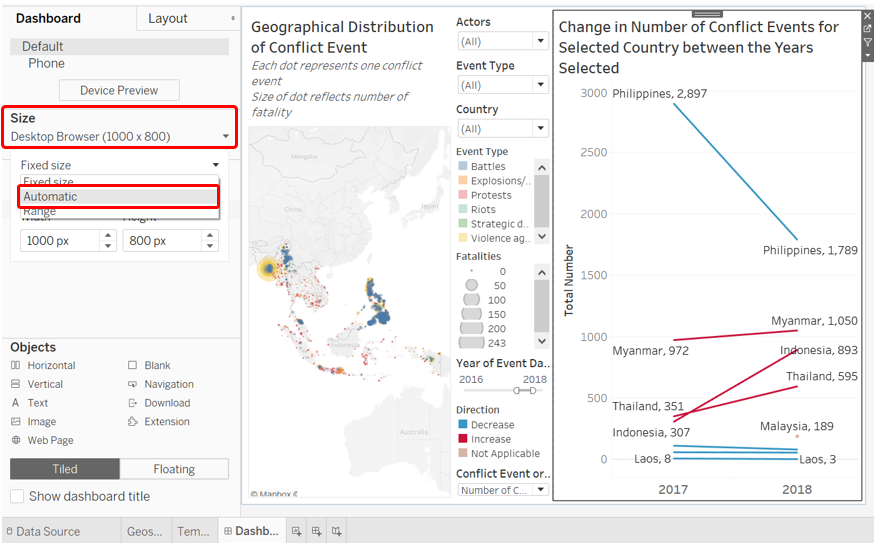Select the Web Page object

pos(50,441)
